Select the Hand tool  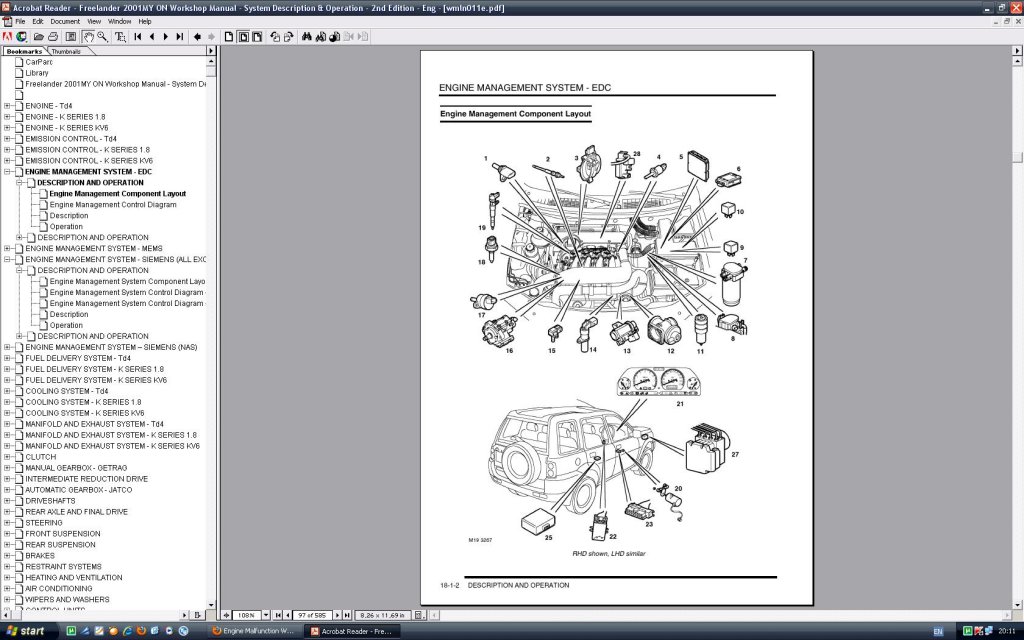tap(89, 37)
